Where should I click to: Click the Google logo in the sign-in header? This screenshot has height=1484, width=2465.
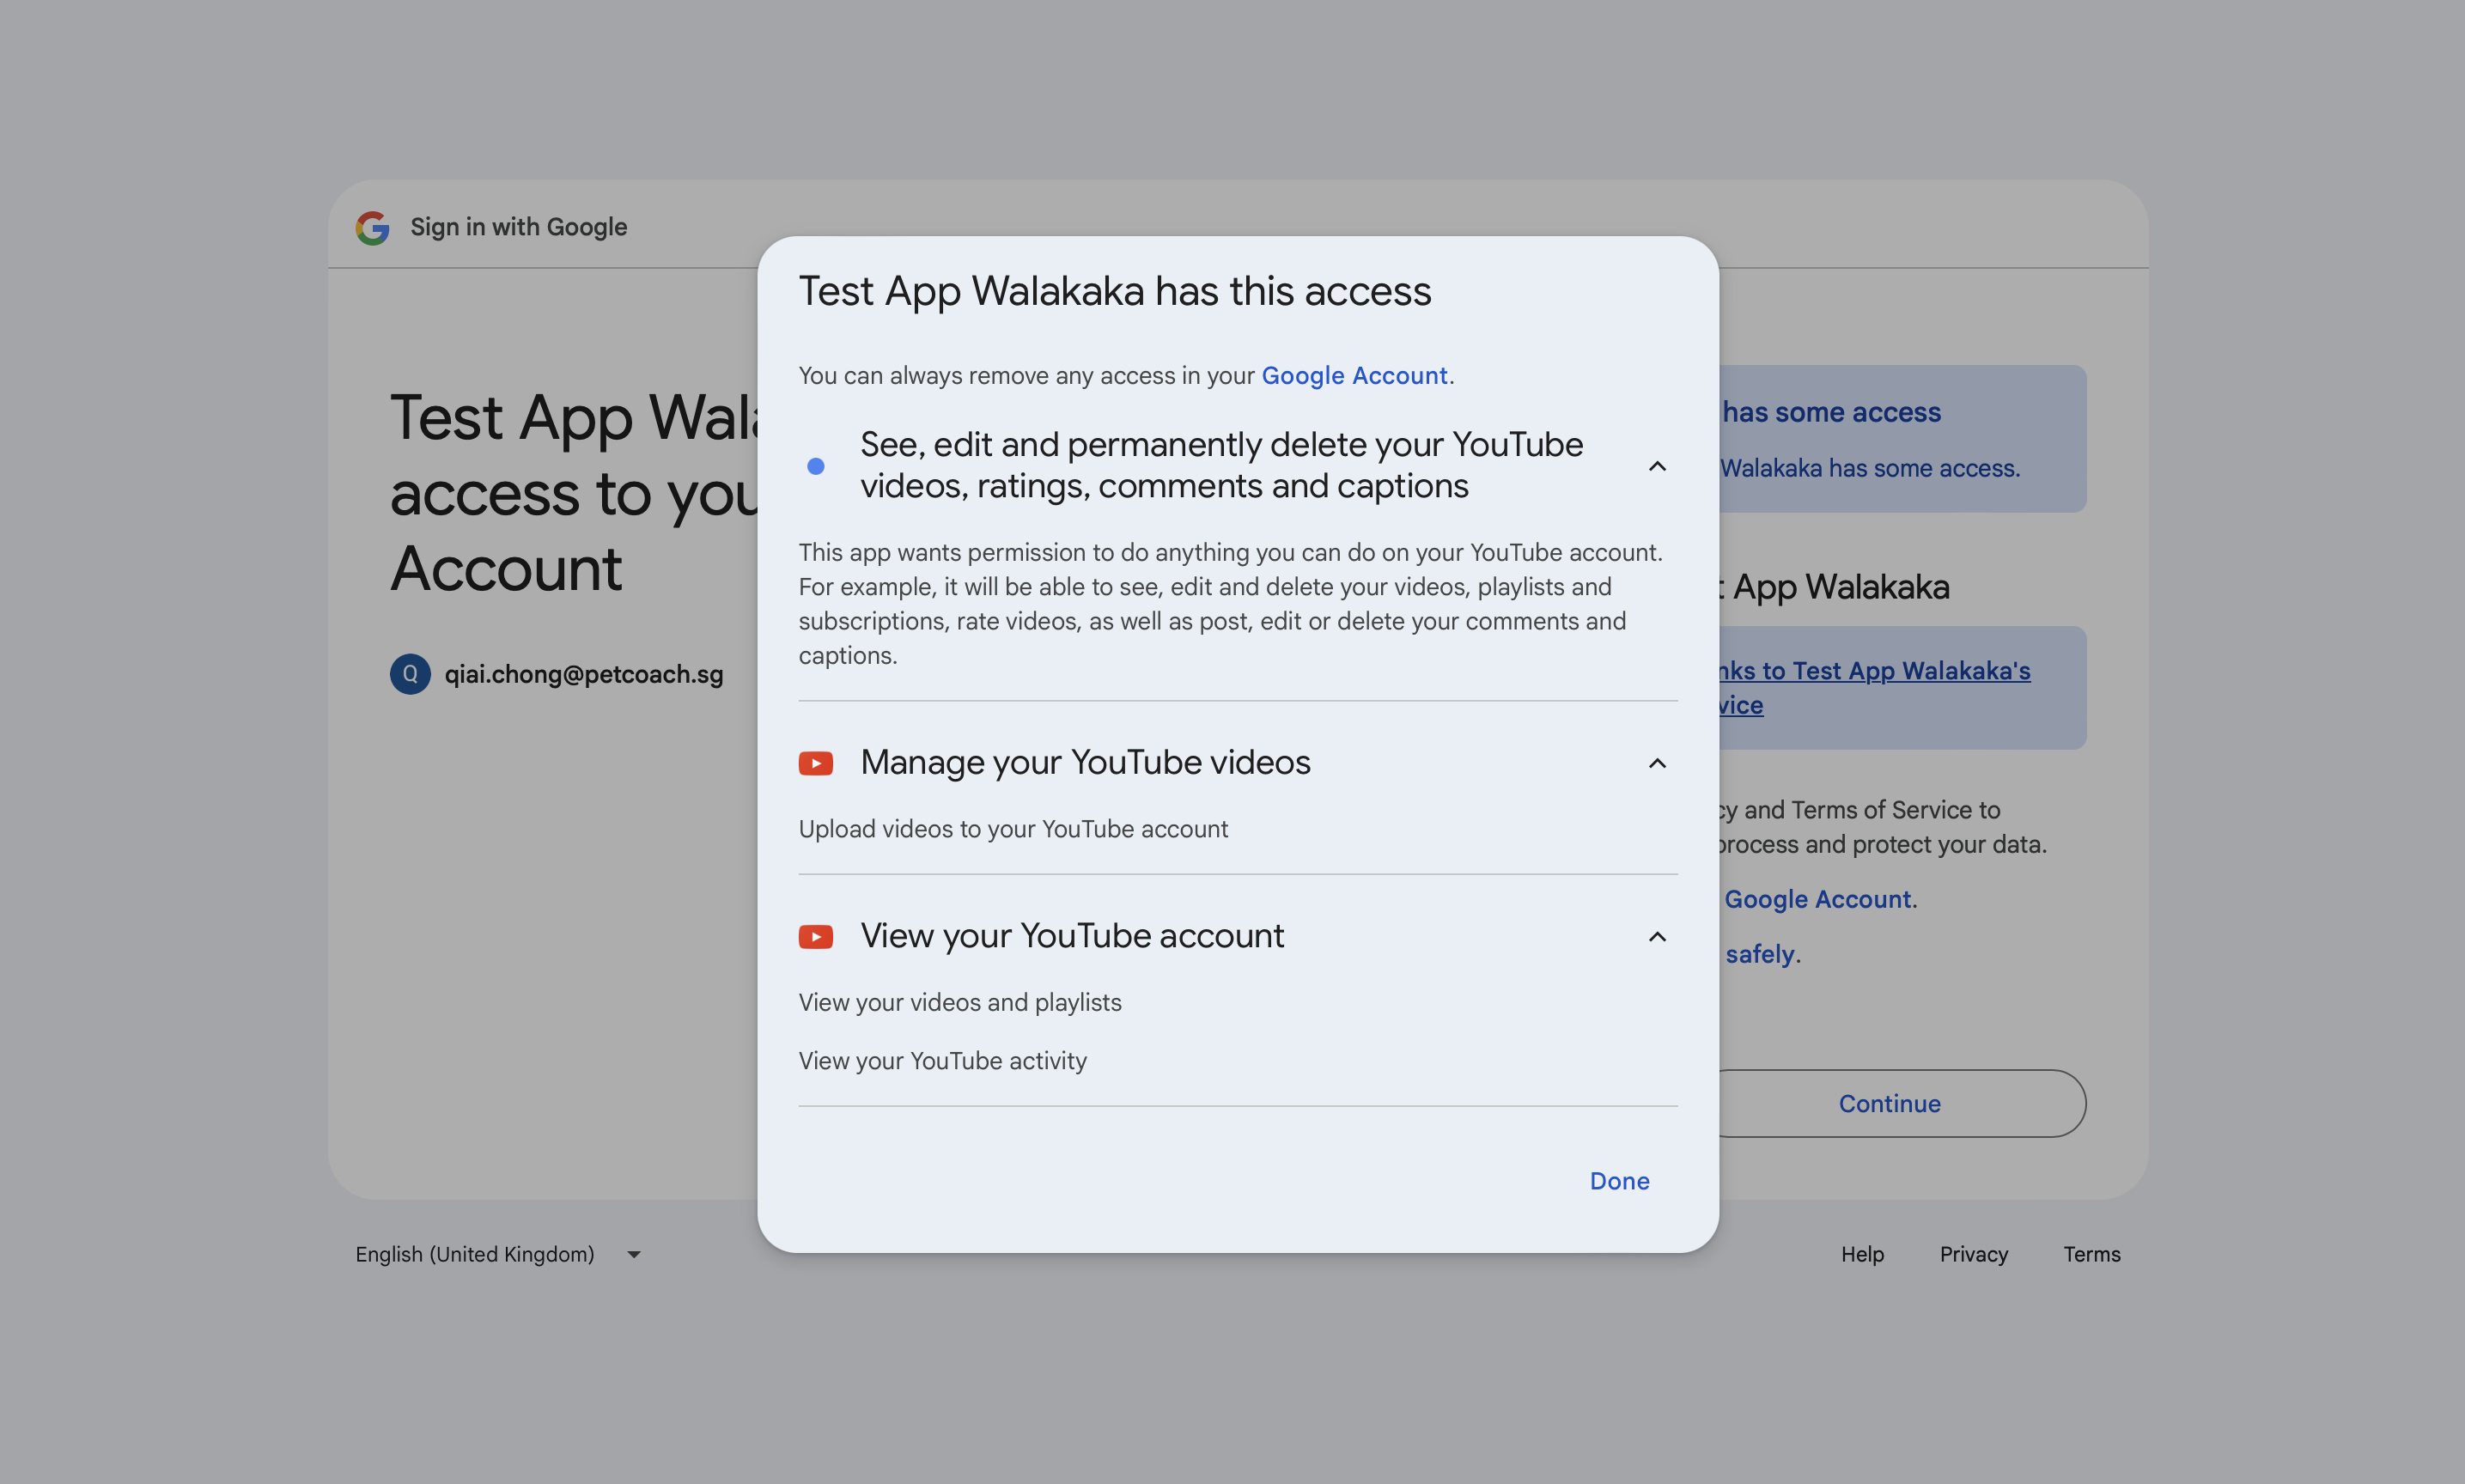pyautogui.click(x=373, y=228)
